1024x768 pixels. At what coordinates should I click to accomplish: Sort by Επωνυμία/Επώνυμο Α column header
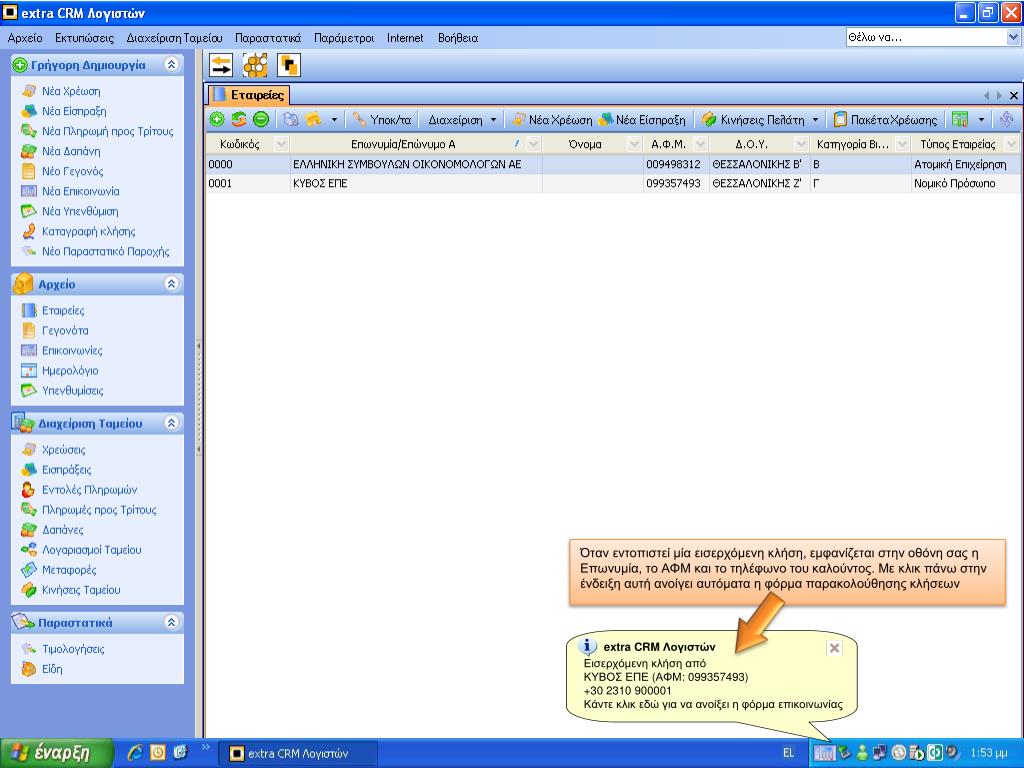tap(403, 144)
